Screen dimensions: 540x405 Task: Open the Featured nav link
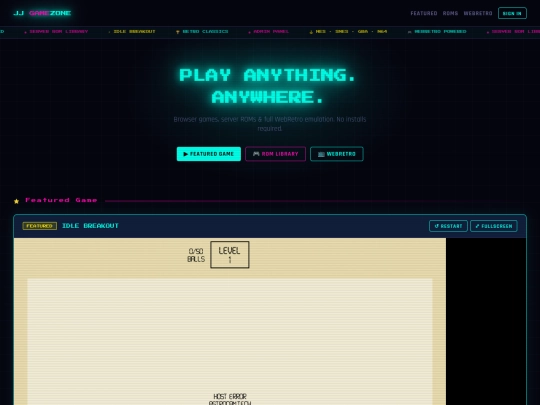pyautogui.click(x=424, y=13)
